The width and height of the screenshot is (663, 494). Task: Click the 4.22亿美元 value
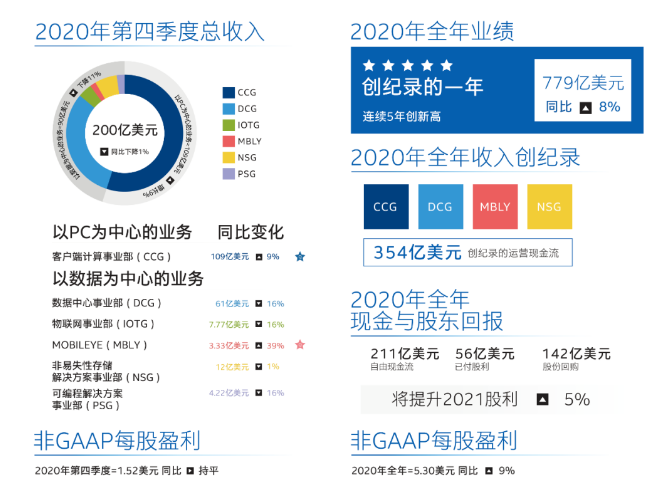[229, 392]
